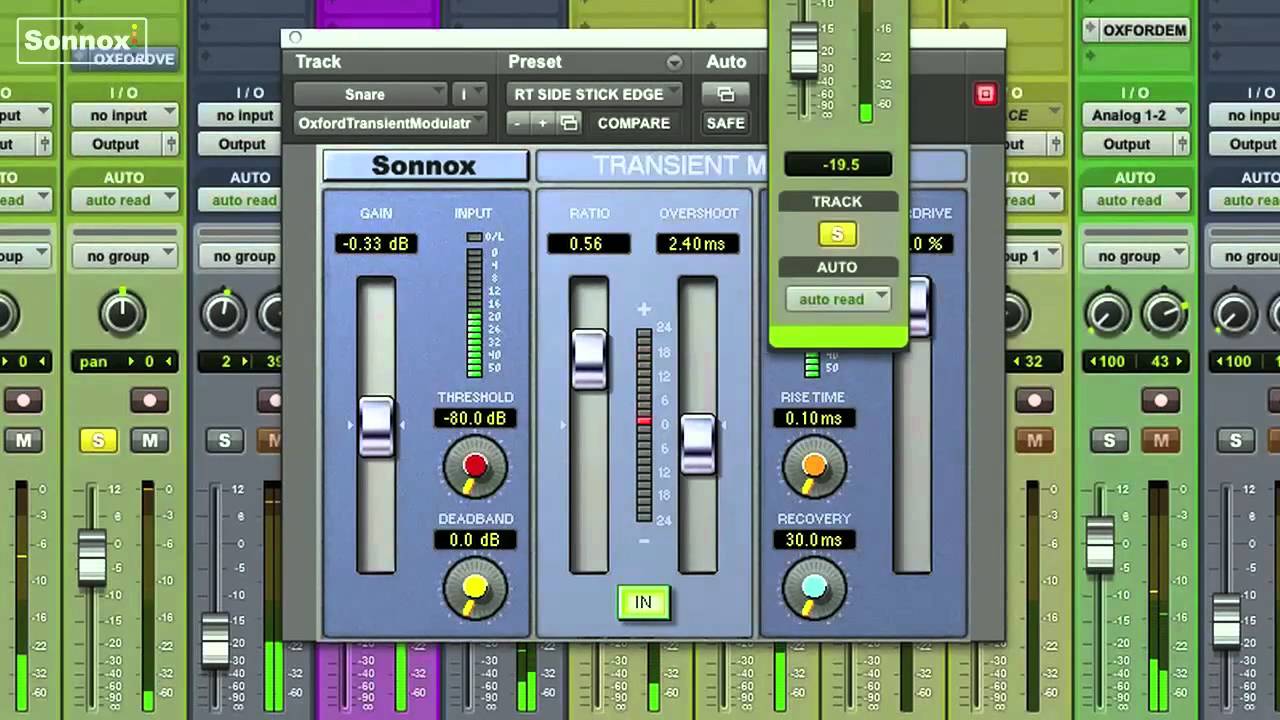Unsolo the yellow S on 'pan 0' track

pyautogui.click(x=98, y=440)
